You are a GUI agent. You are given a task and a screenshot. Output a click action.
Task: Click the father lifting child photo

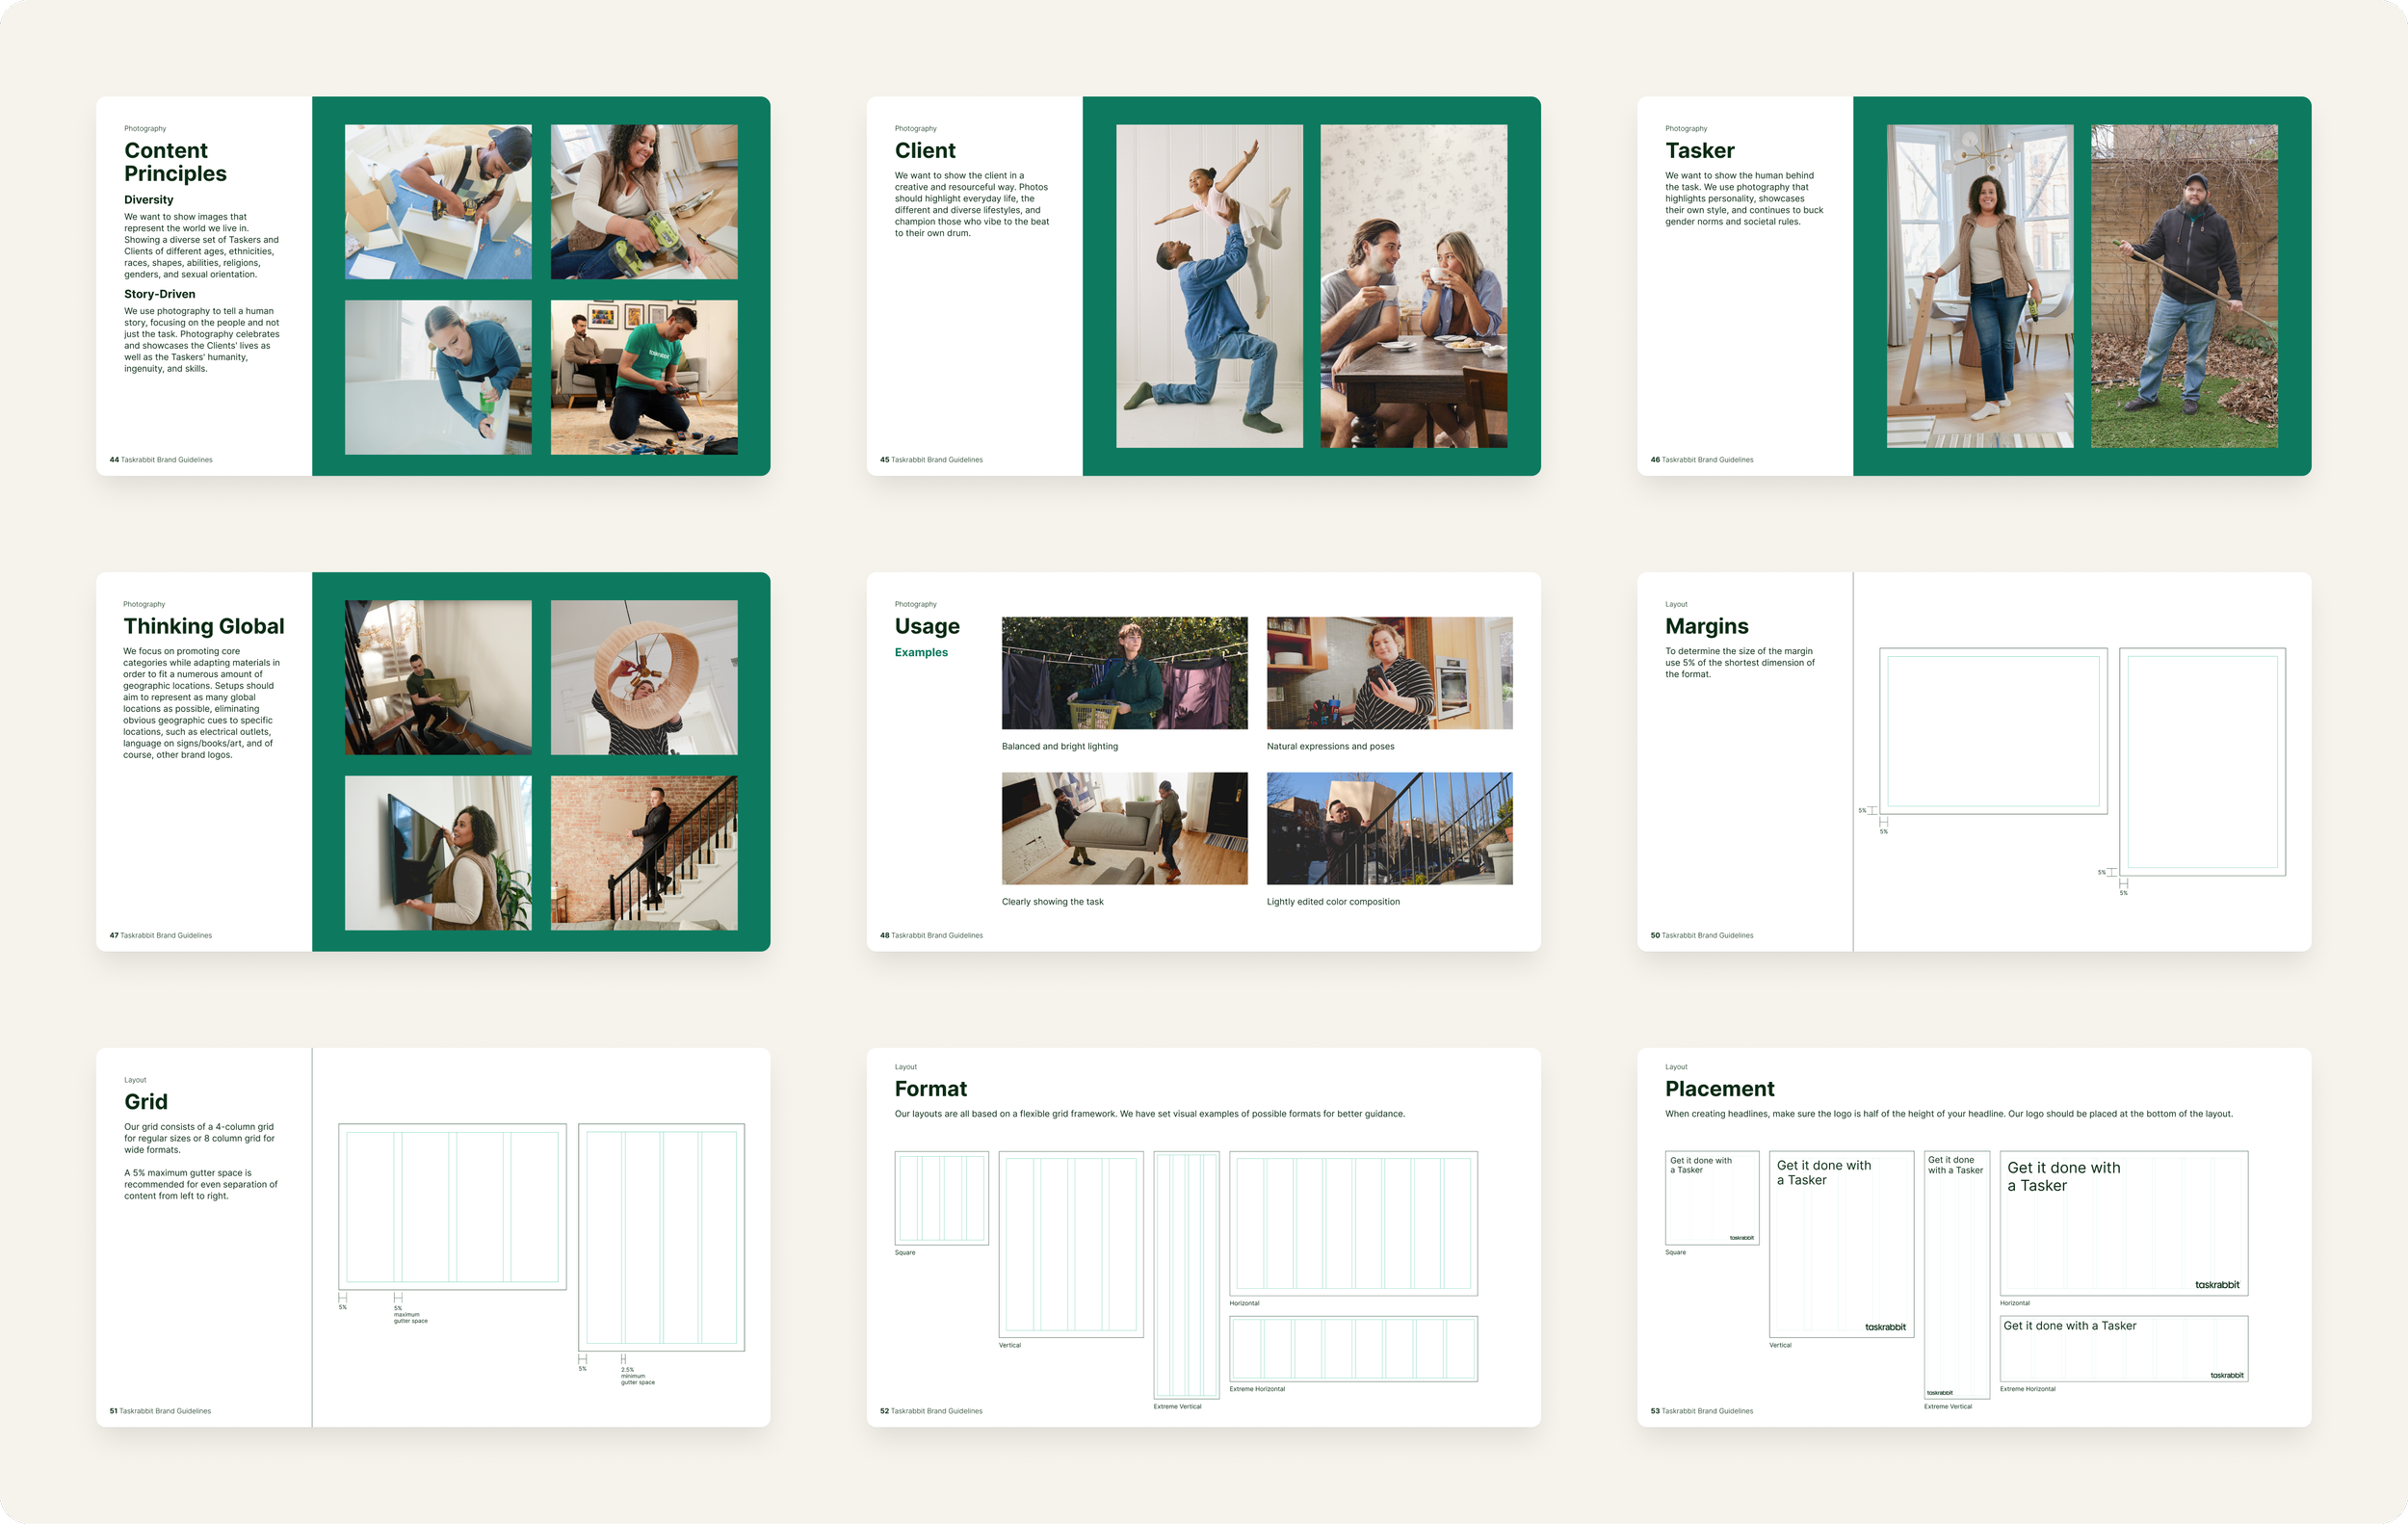click(x=1209, y=286)
